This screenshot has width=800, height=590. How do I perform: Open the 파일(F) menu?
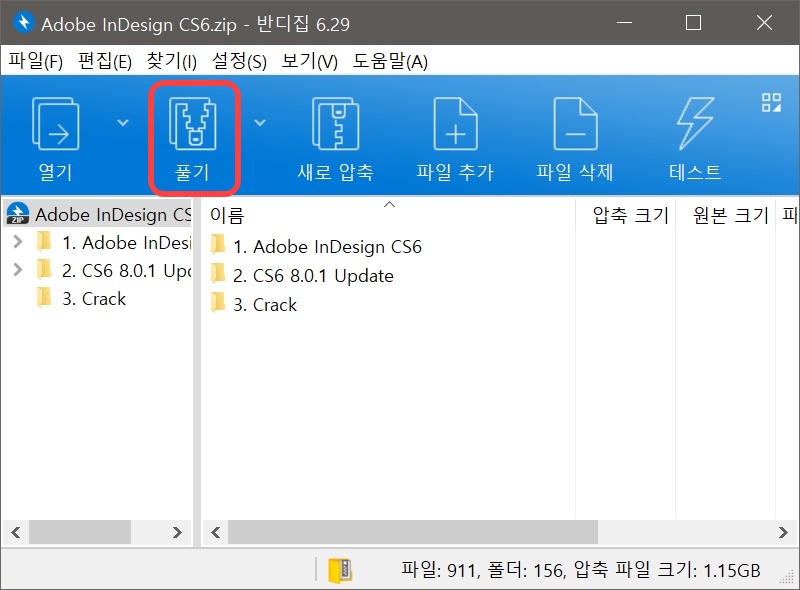pyautogui.click(x=34, y=61)
